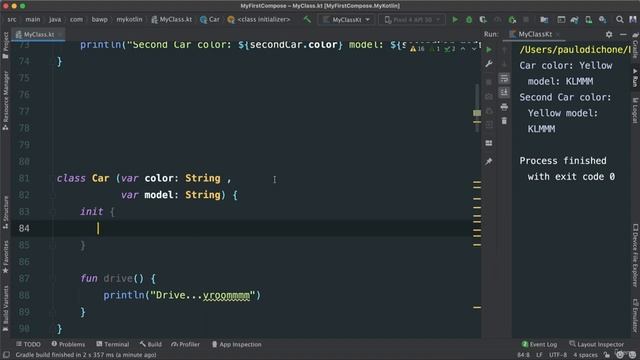Image resolution: width=640 pixels, height=360 pixels.
Task: Change the 4 spaces indent setting
Action: [x=585, y=355]
